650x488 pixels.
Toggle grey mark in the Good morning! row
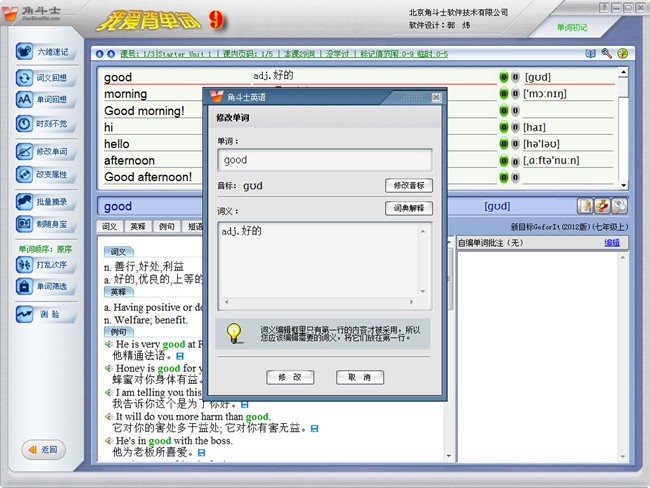click(x=515, y=111)
